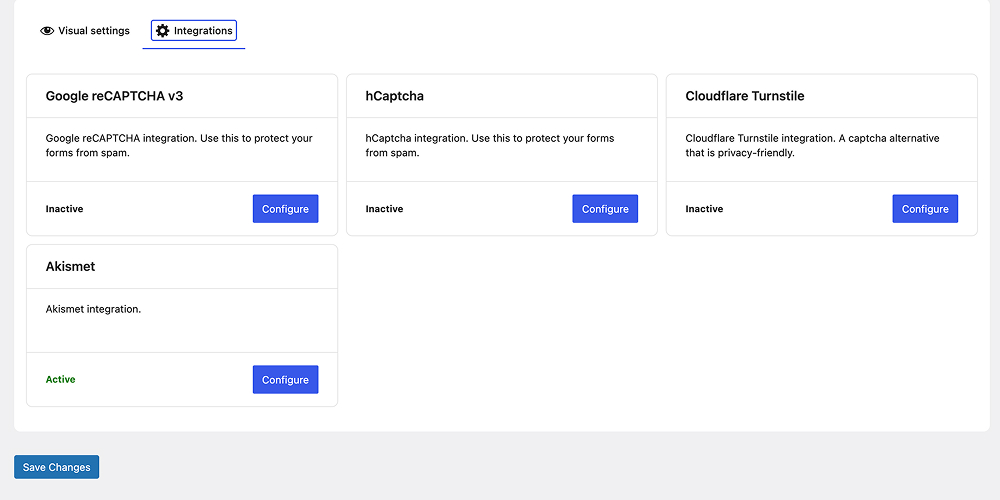Screen dimensions: 1000x500
Task: Click the Save Changes button
Action: [x=57, y=467]
